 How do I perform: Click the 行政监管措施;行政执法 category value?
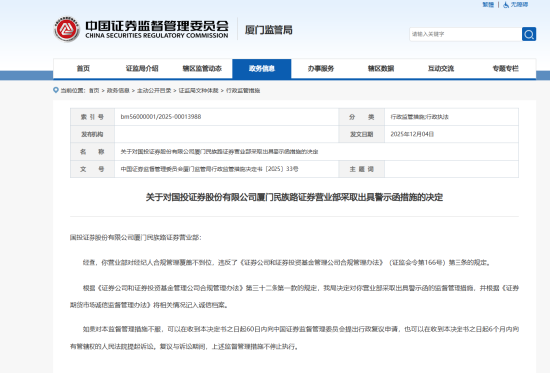tap(420, 117)
